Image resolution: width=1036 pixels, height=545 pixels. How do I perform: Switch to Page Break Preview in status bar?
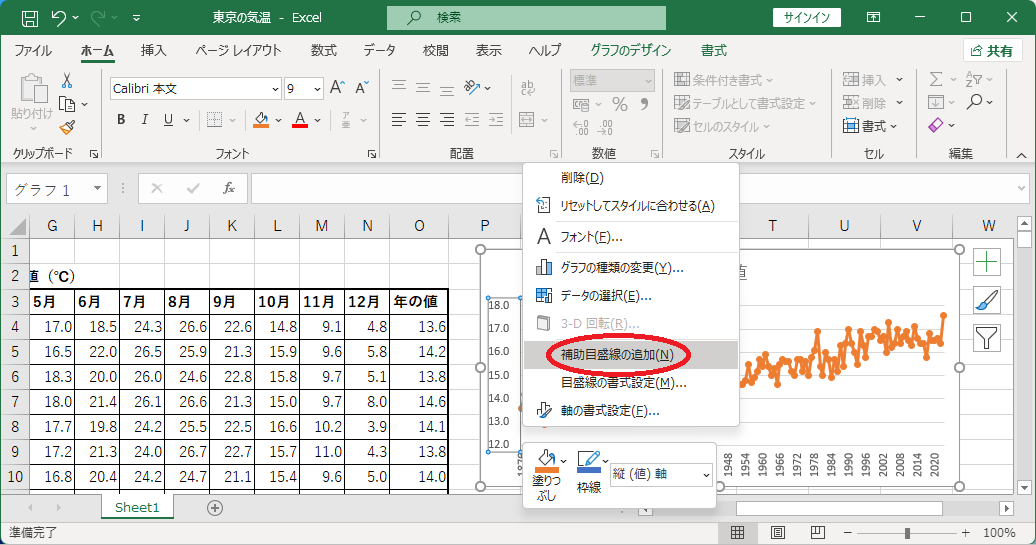(817, 532)
